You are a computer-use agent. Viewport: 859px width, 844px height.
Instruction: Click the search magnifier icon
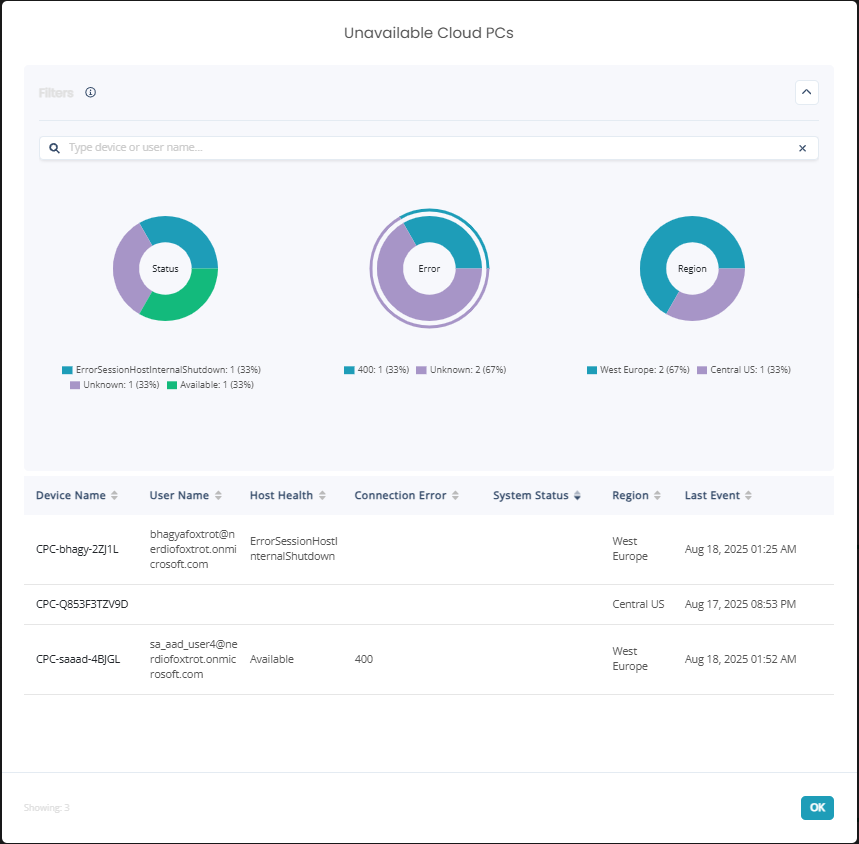tap(55, 148)
